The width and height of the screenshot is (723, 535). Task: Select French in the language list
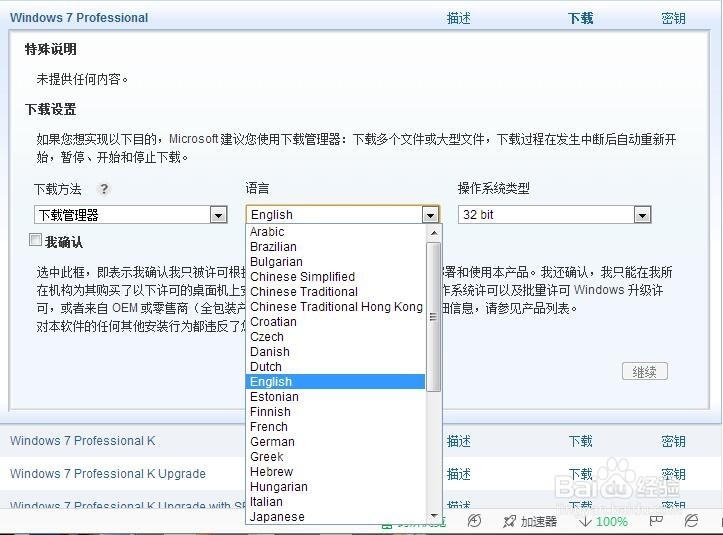click(335, 427)
